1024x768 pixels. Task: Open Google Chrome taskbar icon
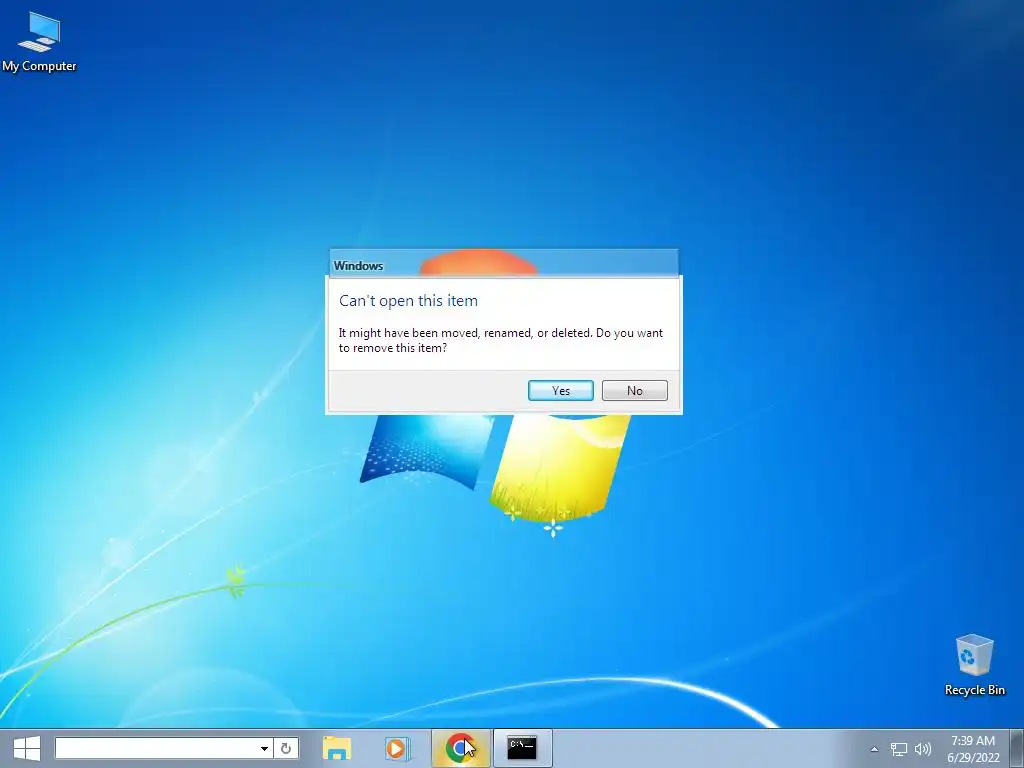click(460, 748)
